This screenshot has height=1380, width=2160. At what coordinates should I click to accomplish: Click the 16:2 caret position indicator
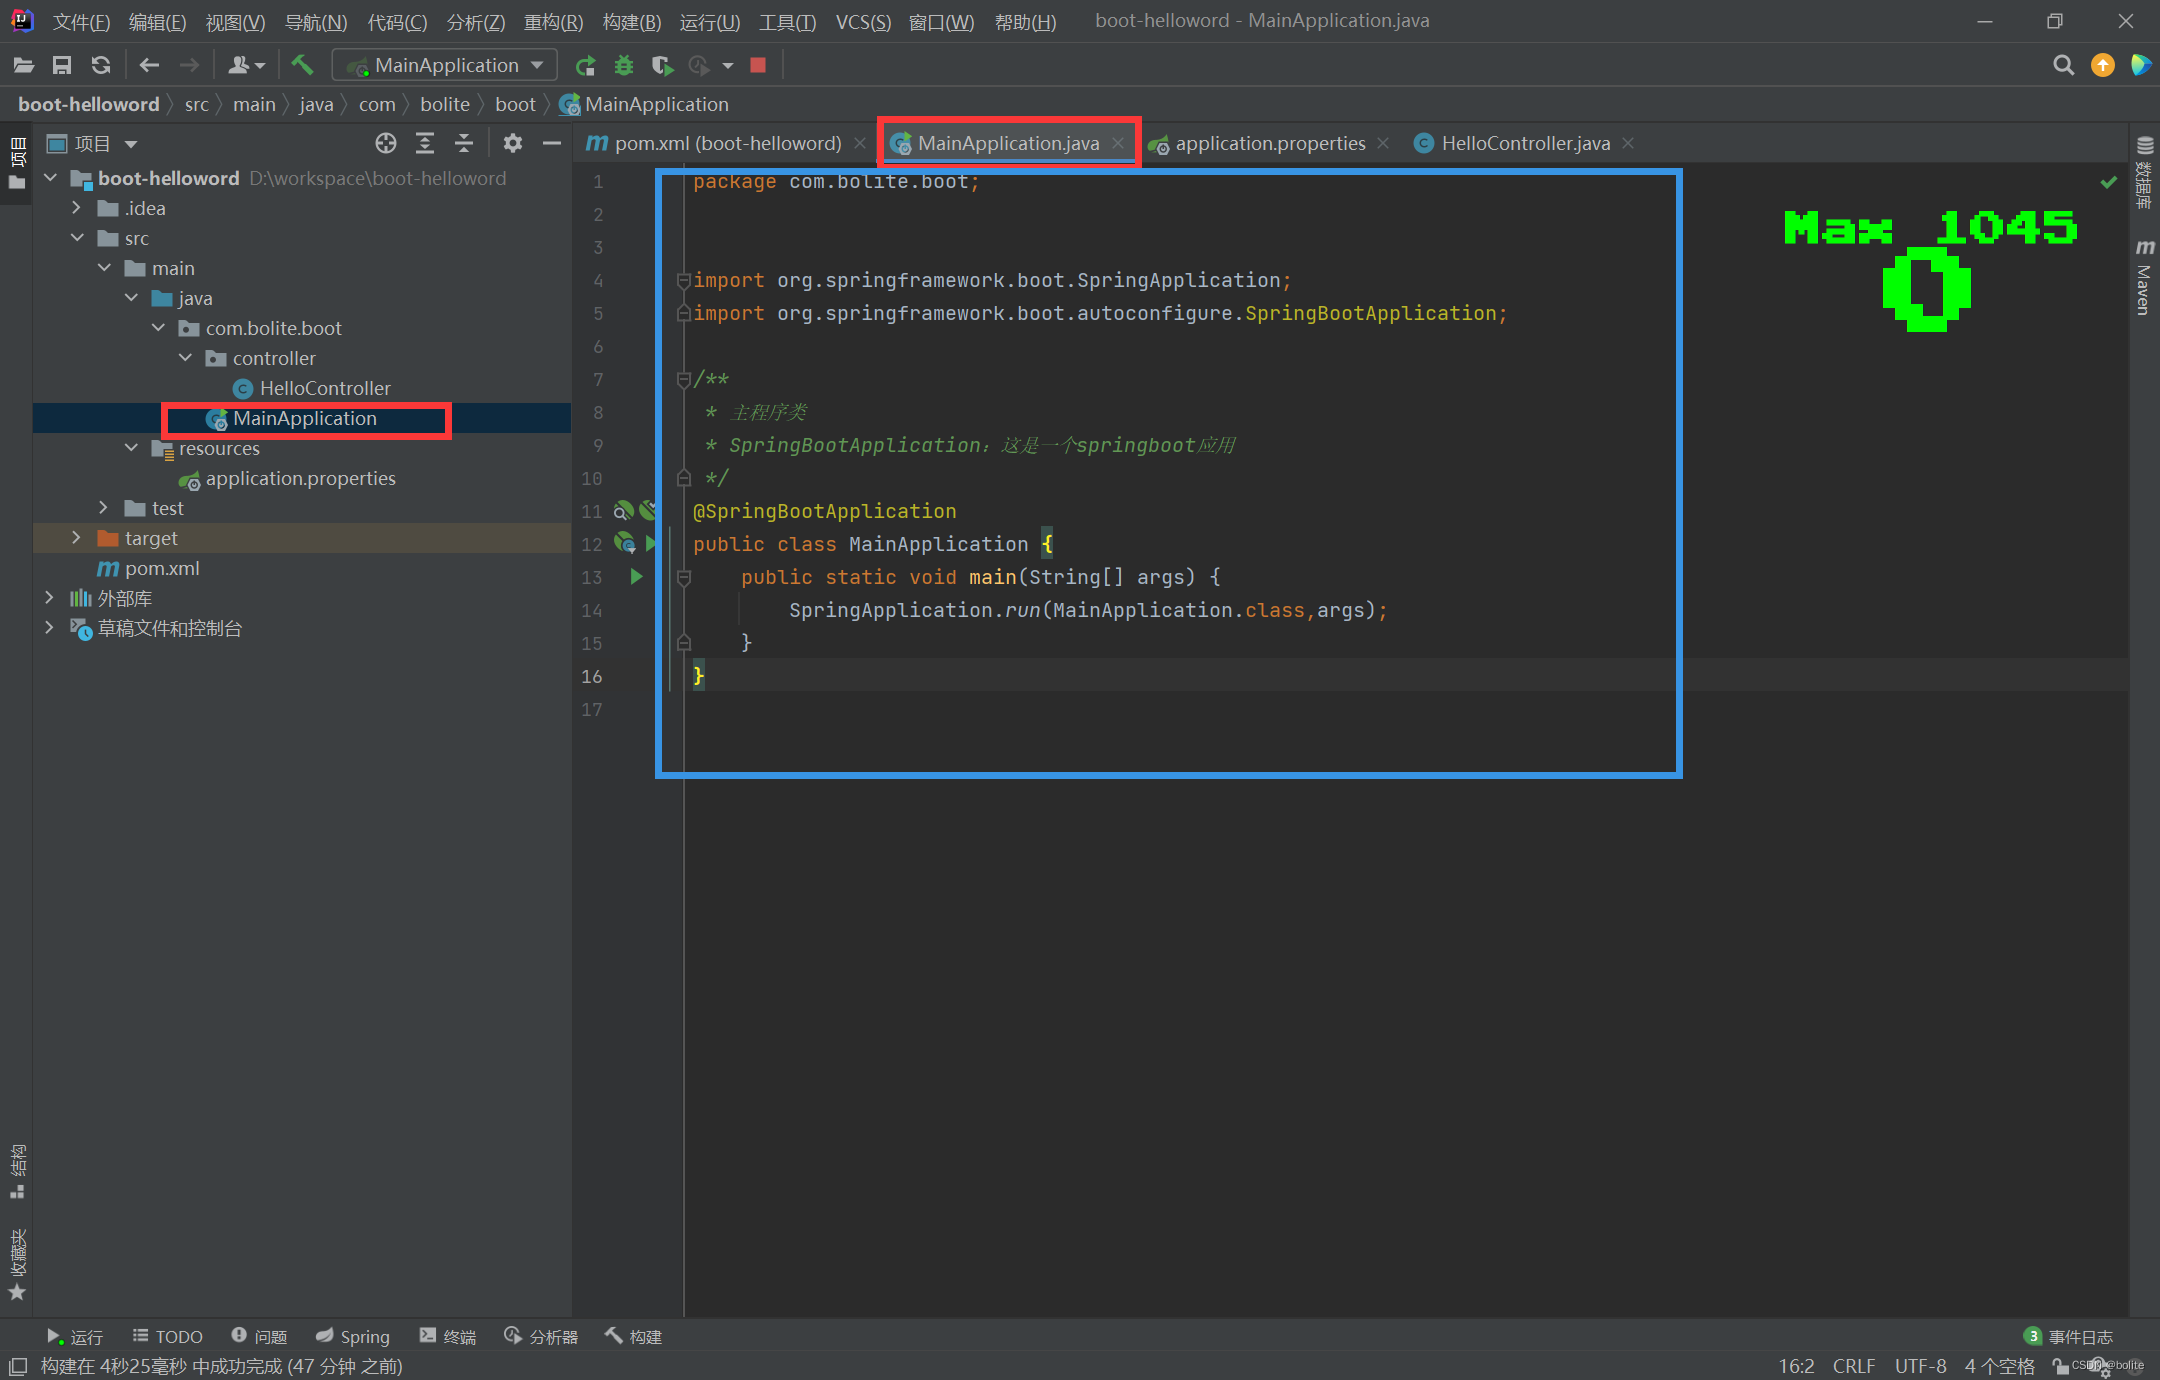[x=1796, y=1366]
